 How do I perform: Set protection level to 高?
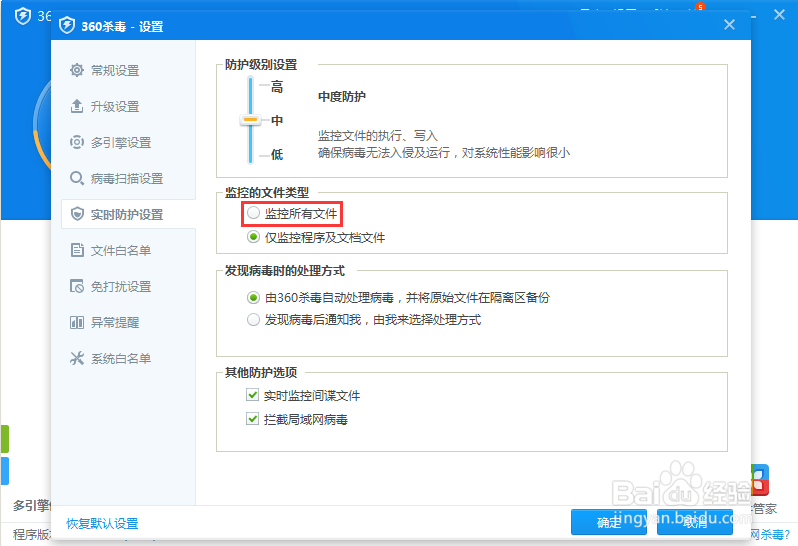coord(277,87)
